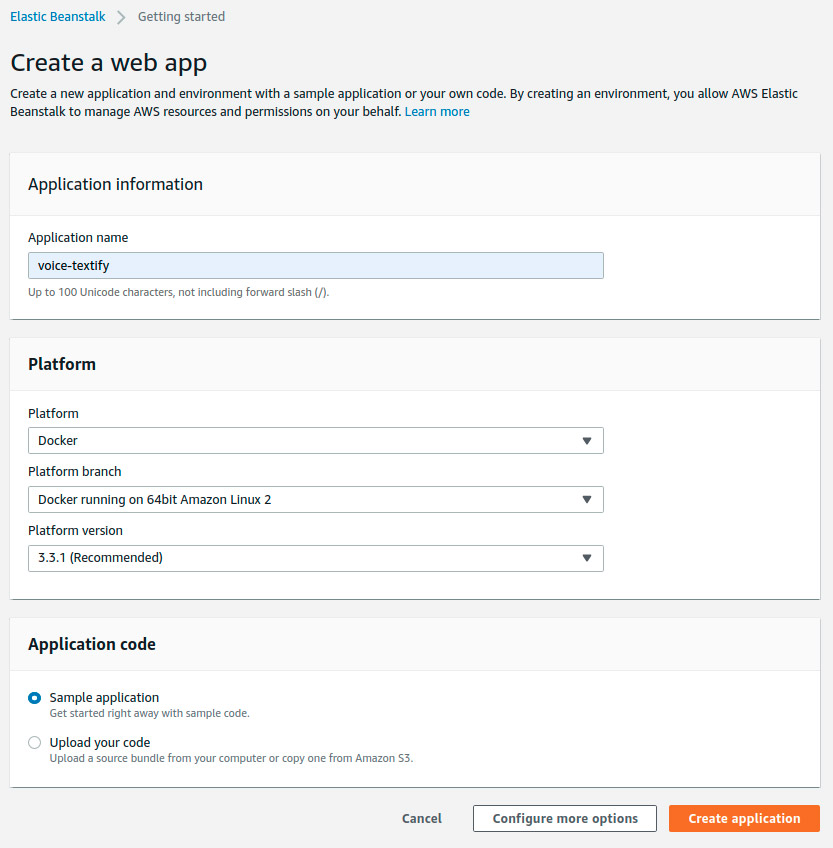The height and width of the screenshot is (848, 833).
Task: Click the Platform branch dropdown arrow icon
Action: [587, 499]
